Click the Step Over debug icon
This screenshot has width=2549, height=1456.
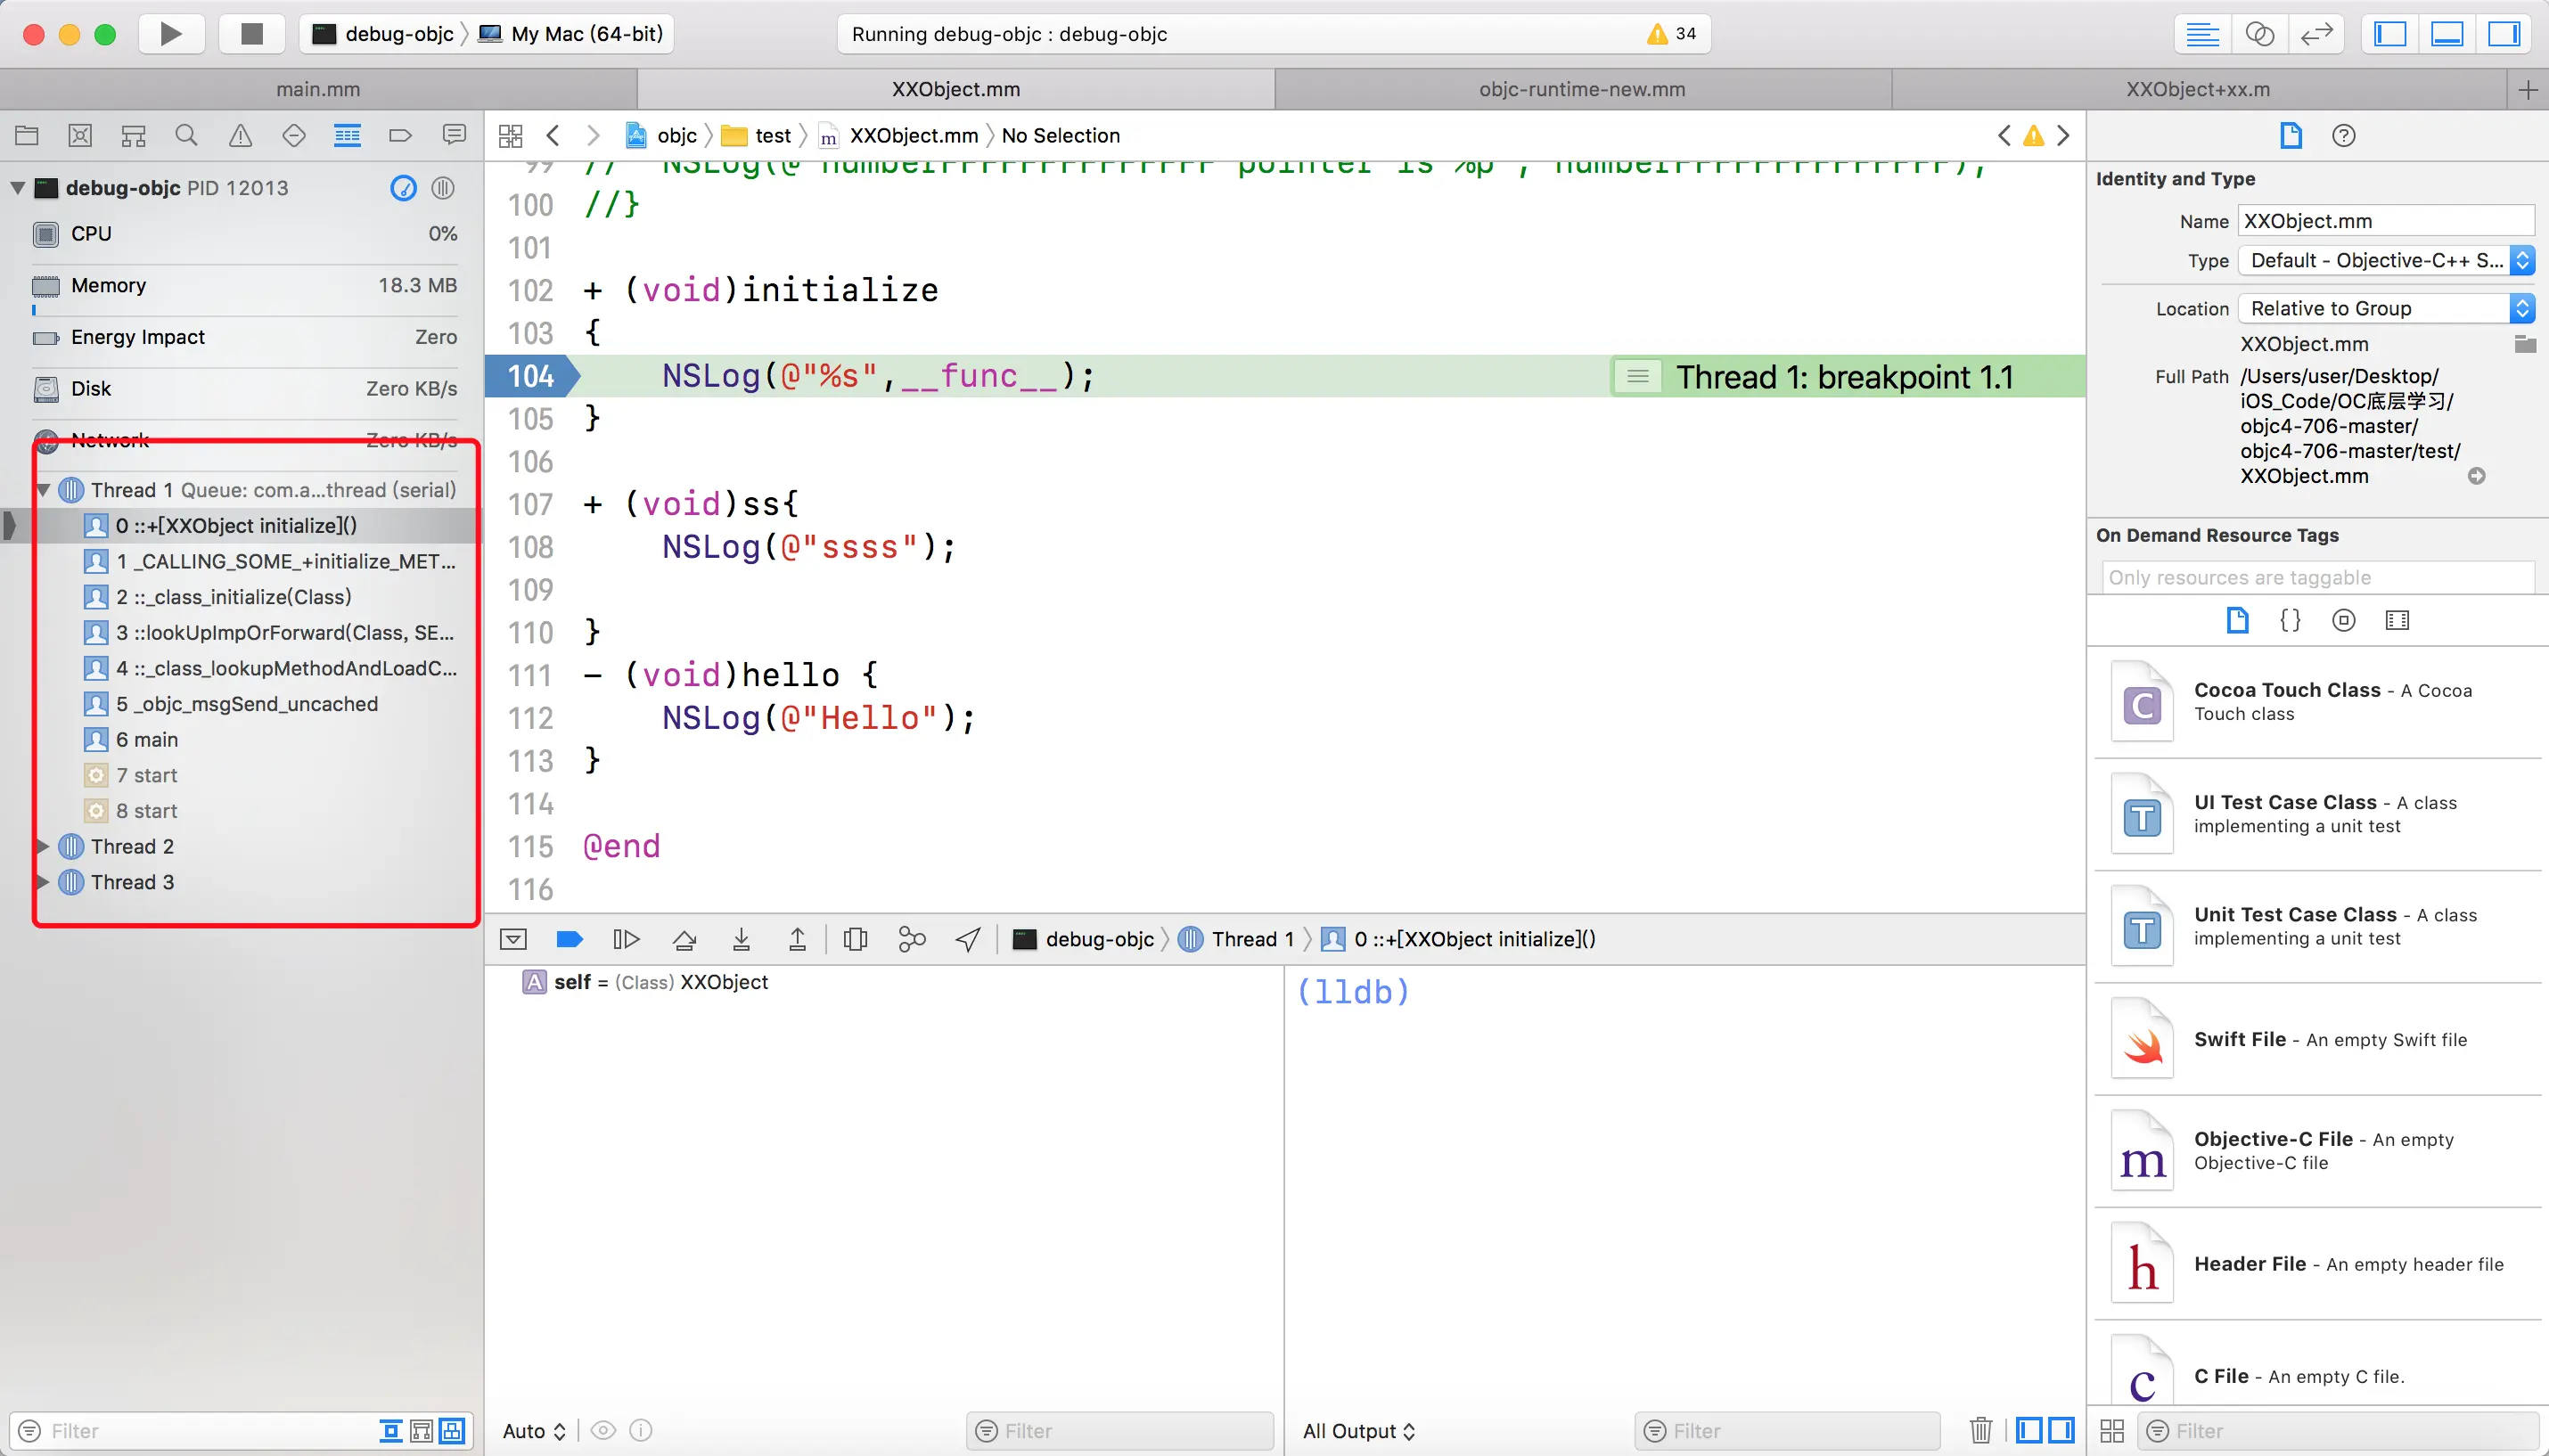684,939
